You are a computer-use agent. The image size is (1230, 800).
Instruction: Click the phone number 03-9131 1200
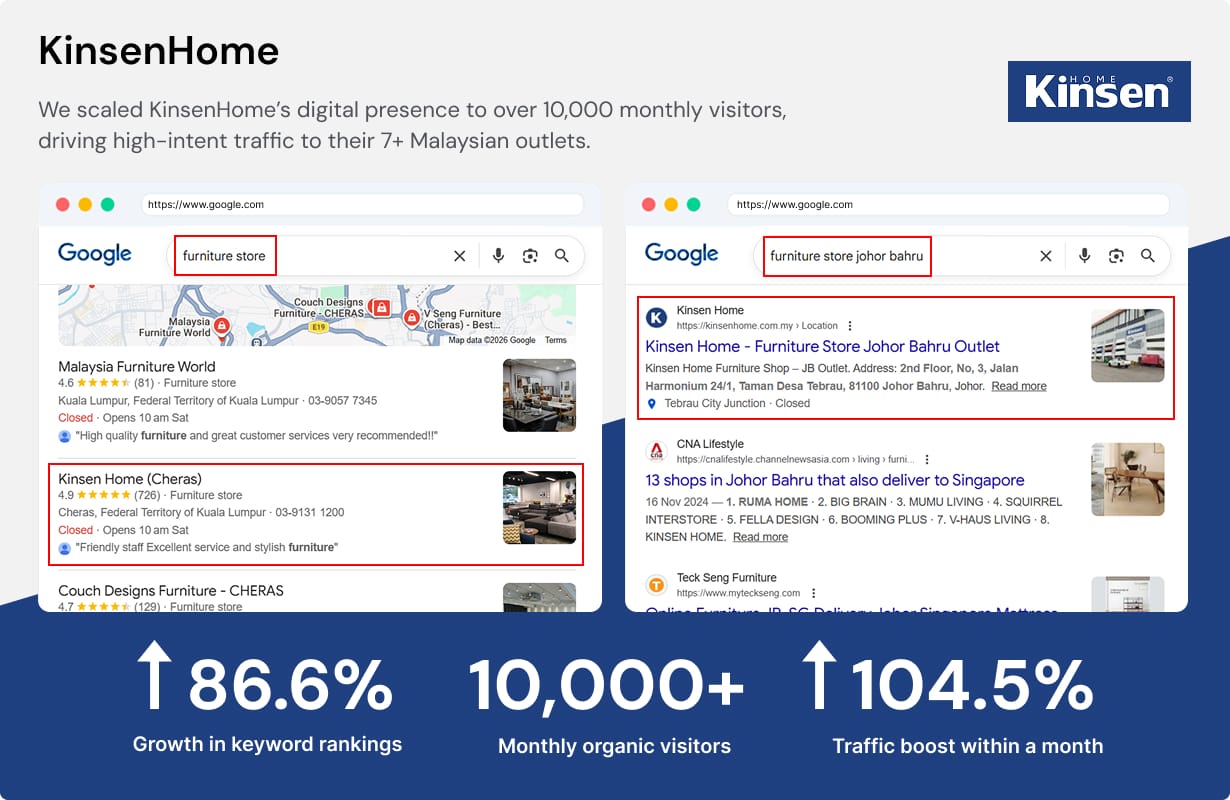click(x=310, y=513)
